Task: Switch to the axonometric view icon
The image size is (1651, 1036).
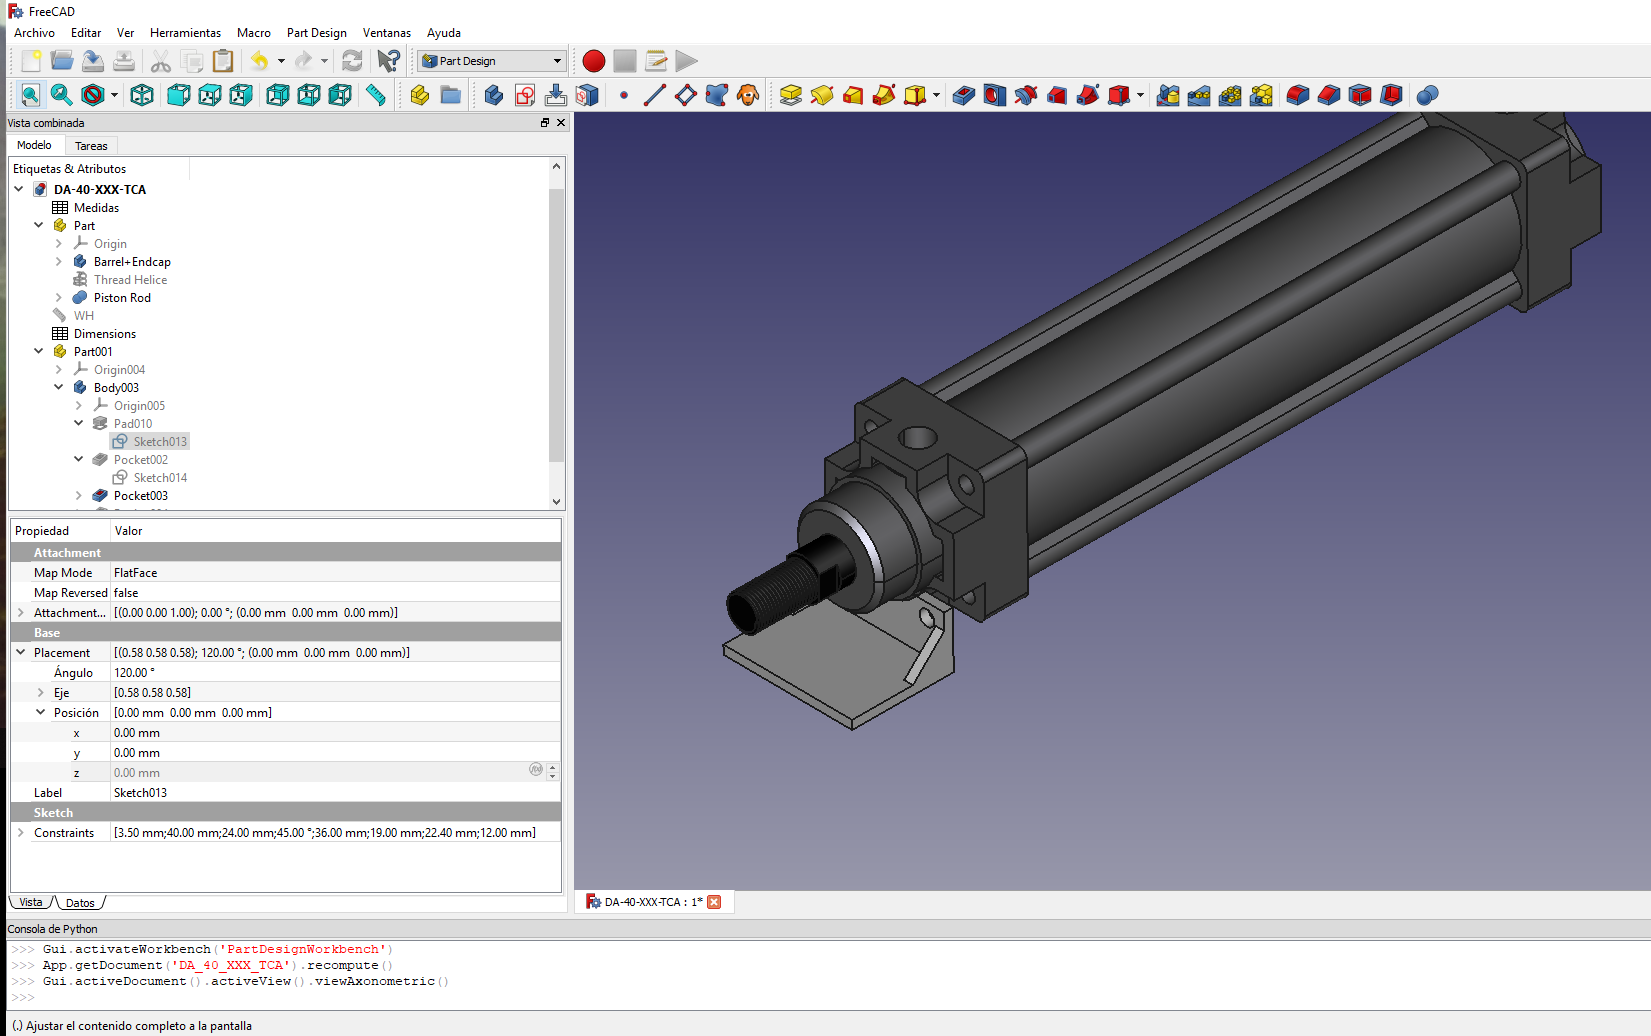Action: point(142,95)
